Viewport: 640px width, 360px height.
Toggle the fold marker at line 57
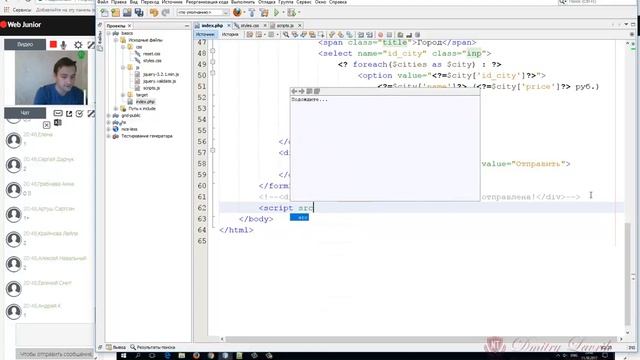213,151
